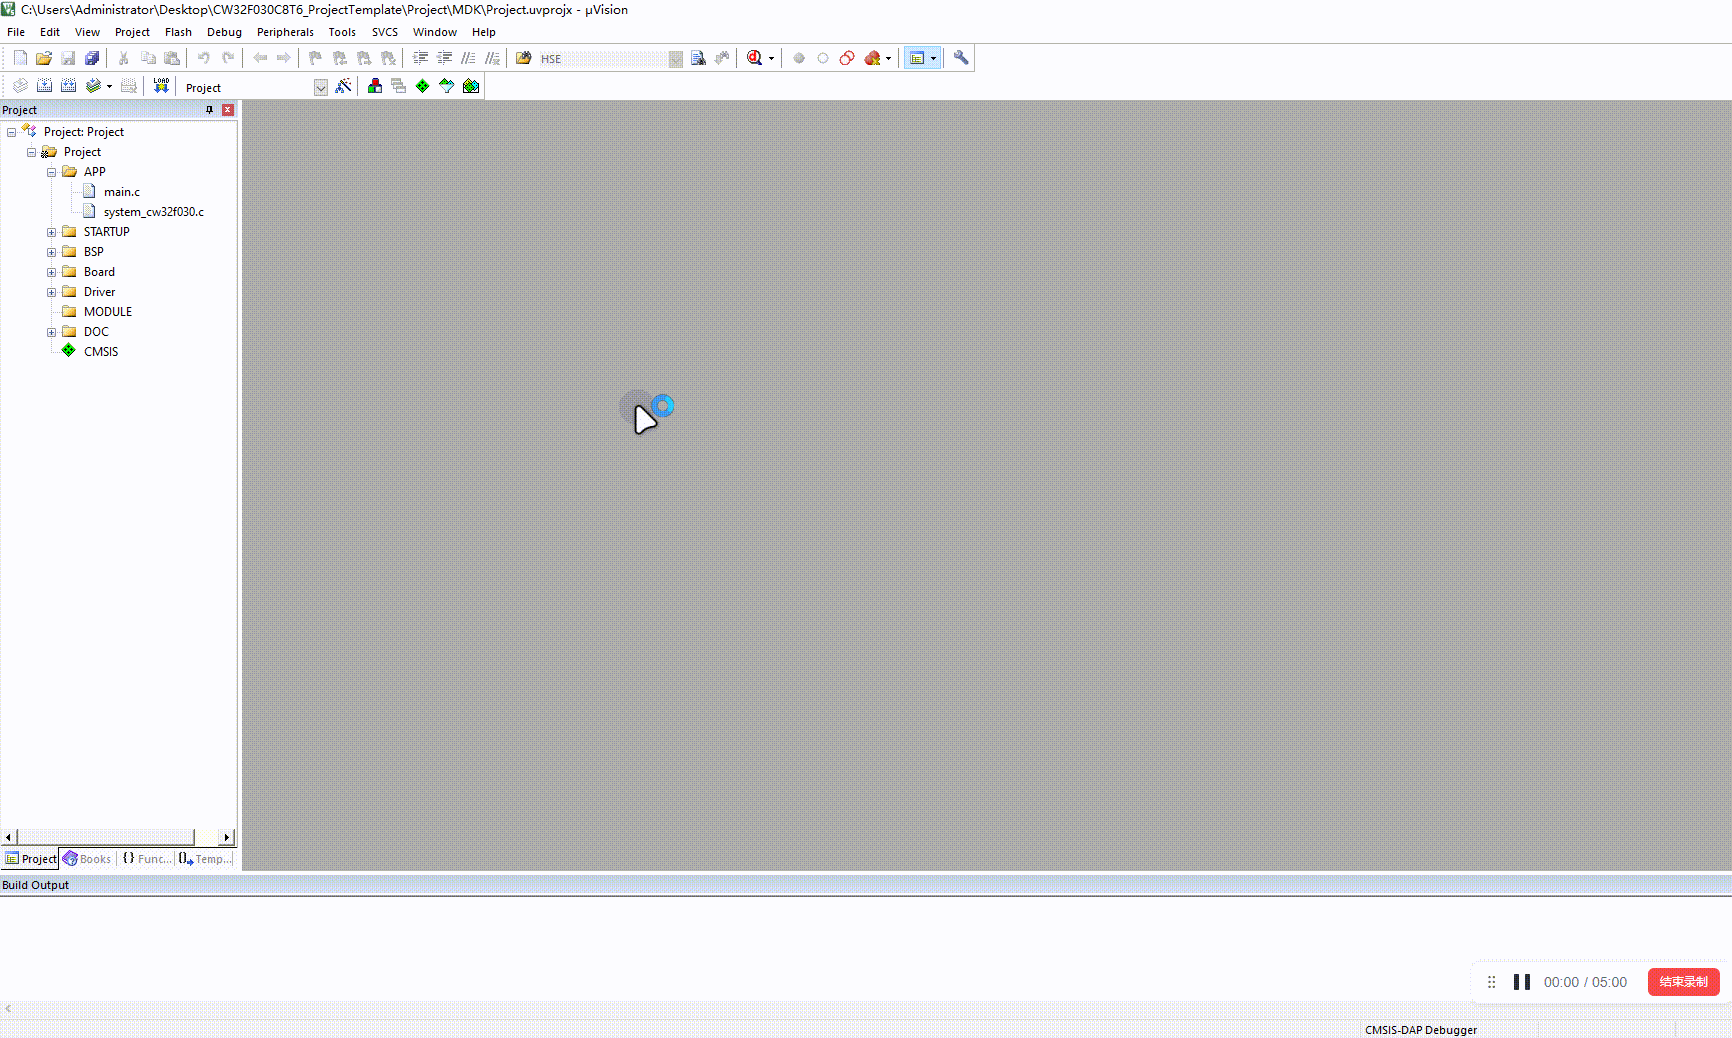
Task: Open the Edit menu
Action: pyautogui.click(x=50, y=32)
